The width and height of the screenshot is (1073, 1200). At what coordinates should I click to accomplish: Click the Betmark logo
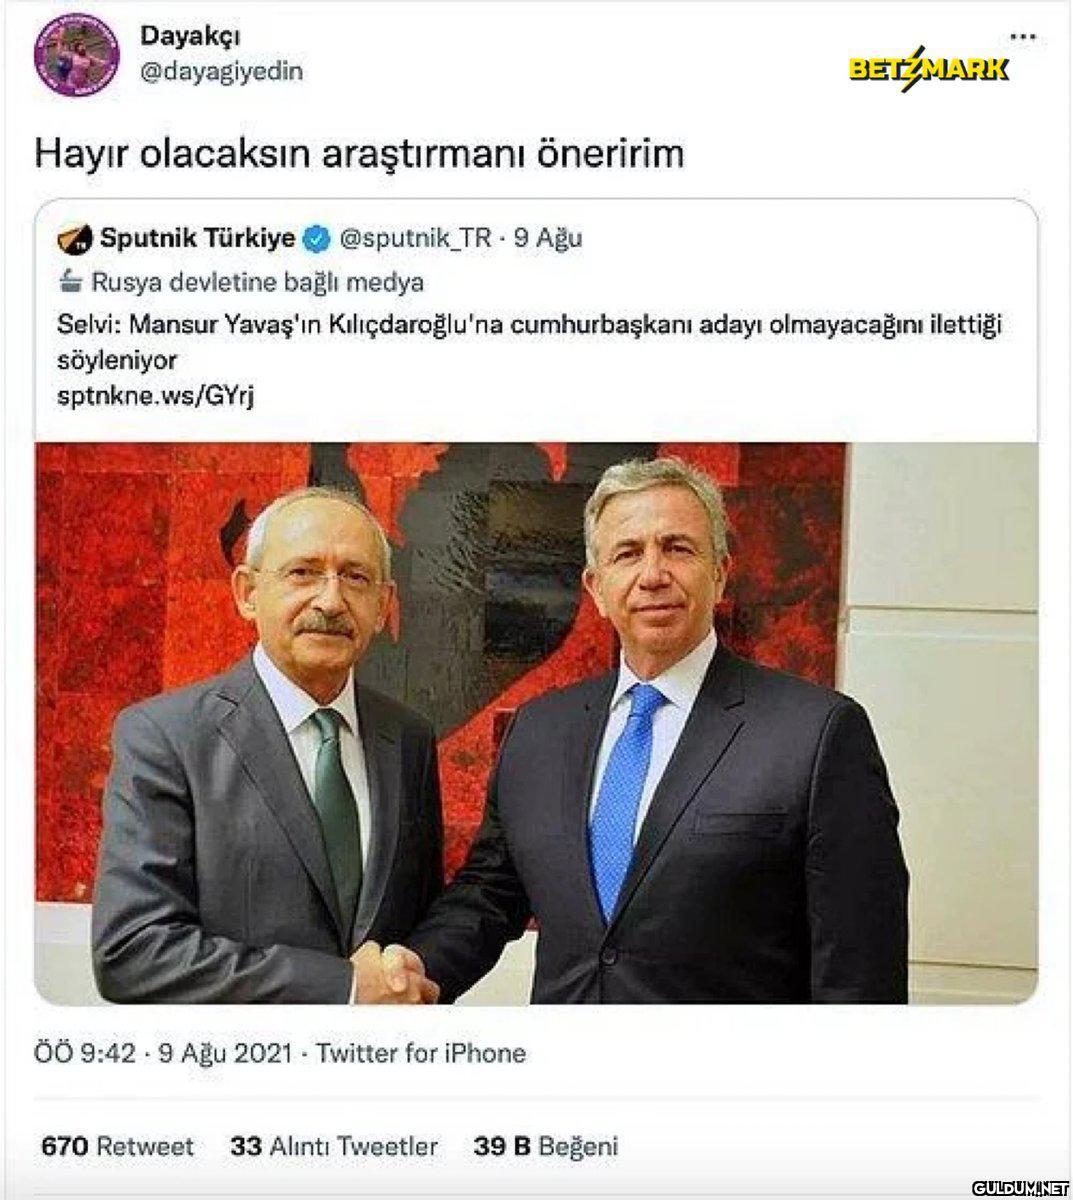pyautogui.click(x=929, y=69)
